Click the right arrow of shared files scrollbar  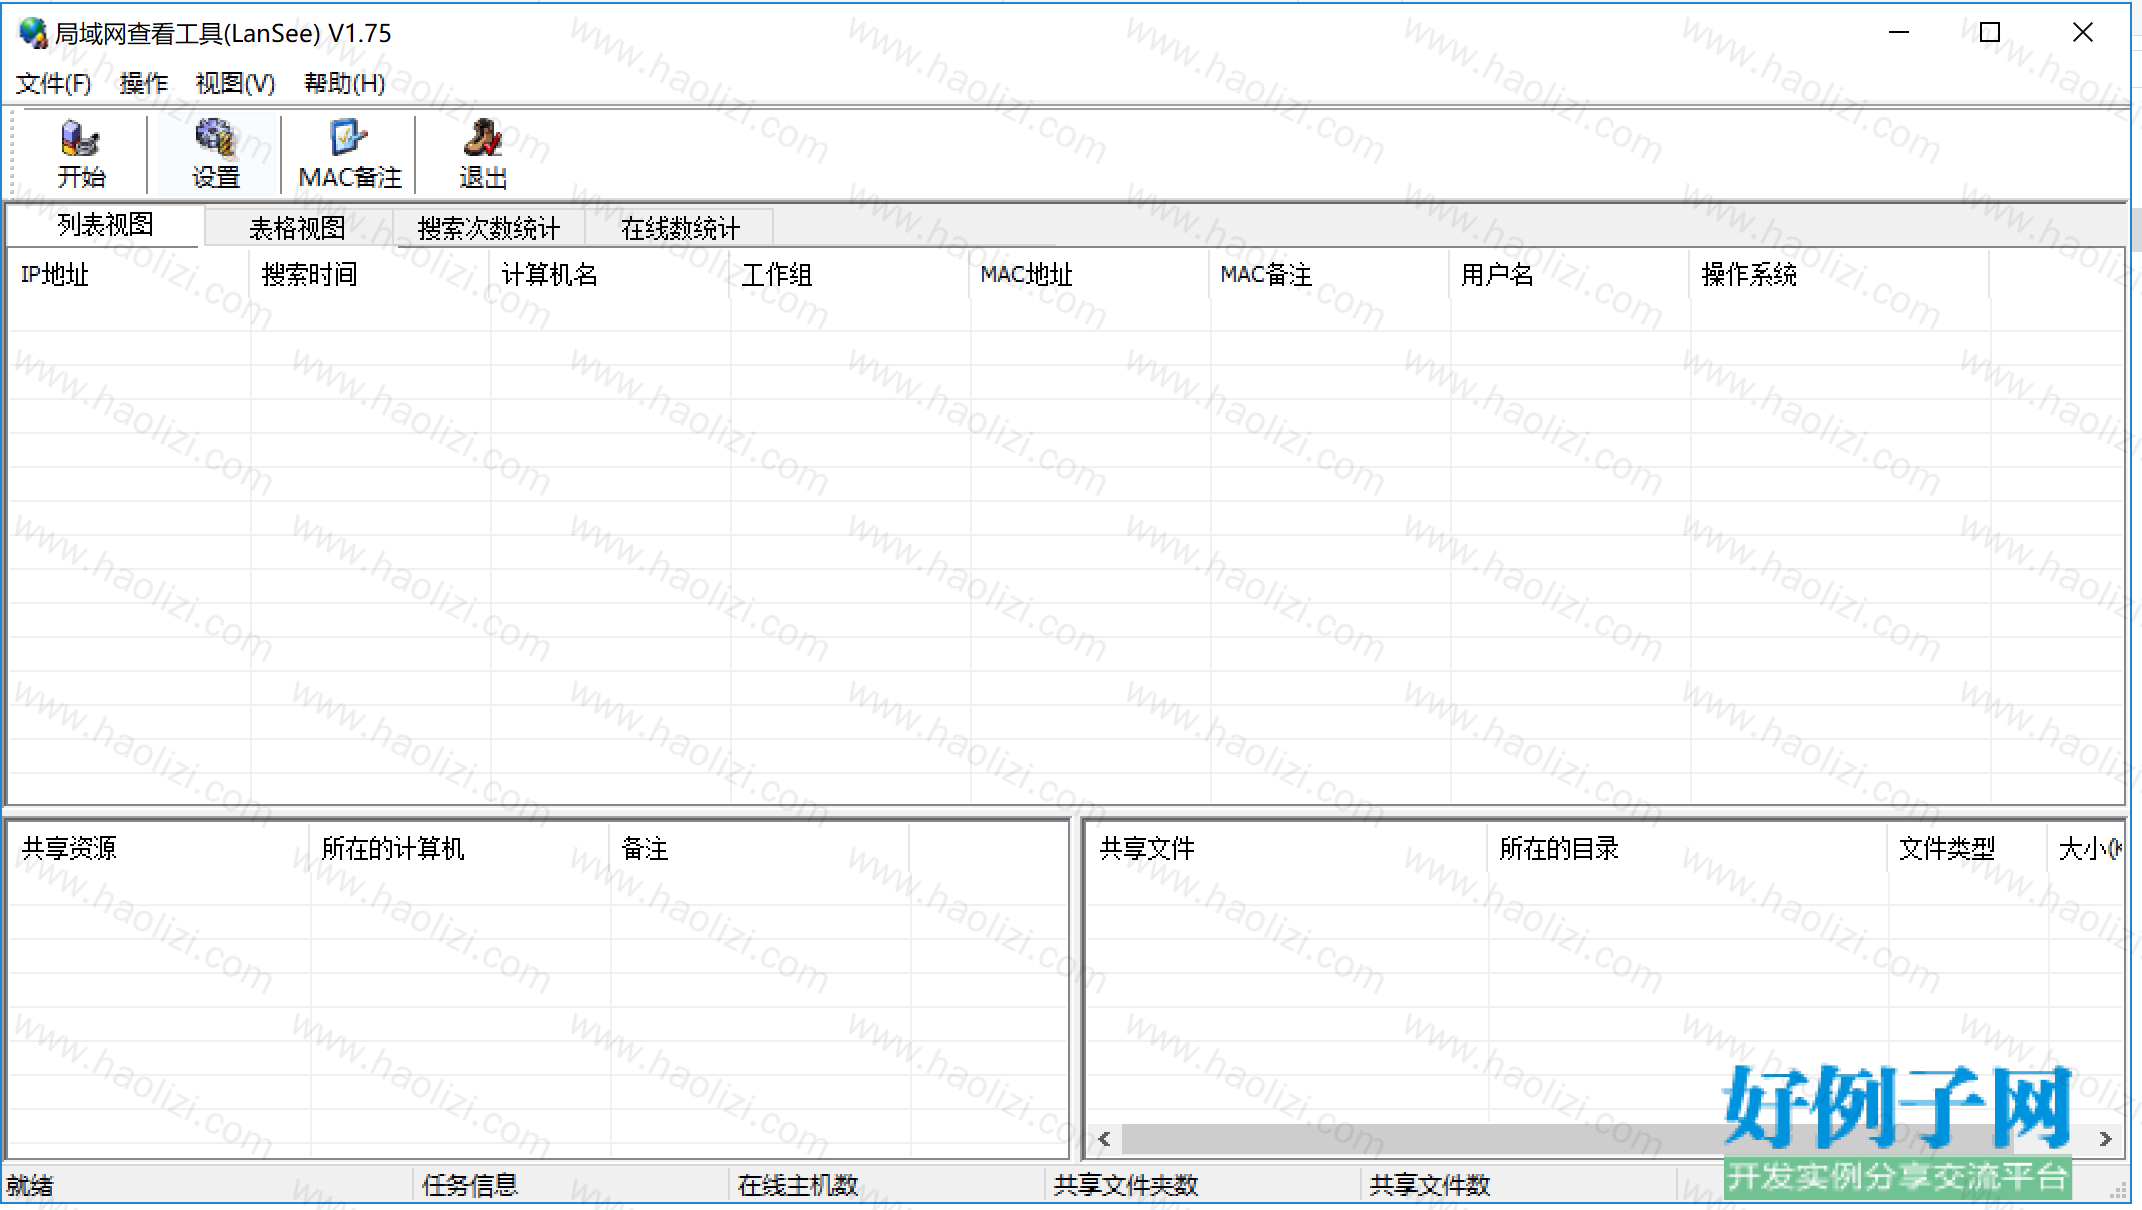[2106, 1139]
